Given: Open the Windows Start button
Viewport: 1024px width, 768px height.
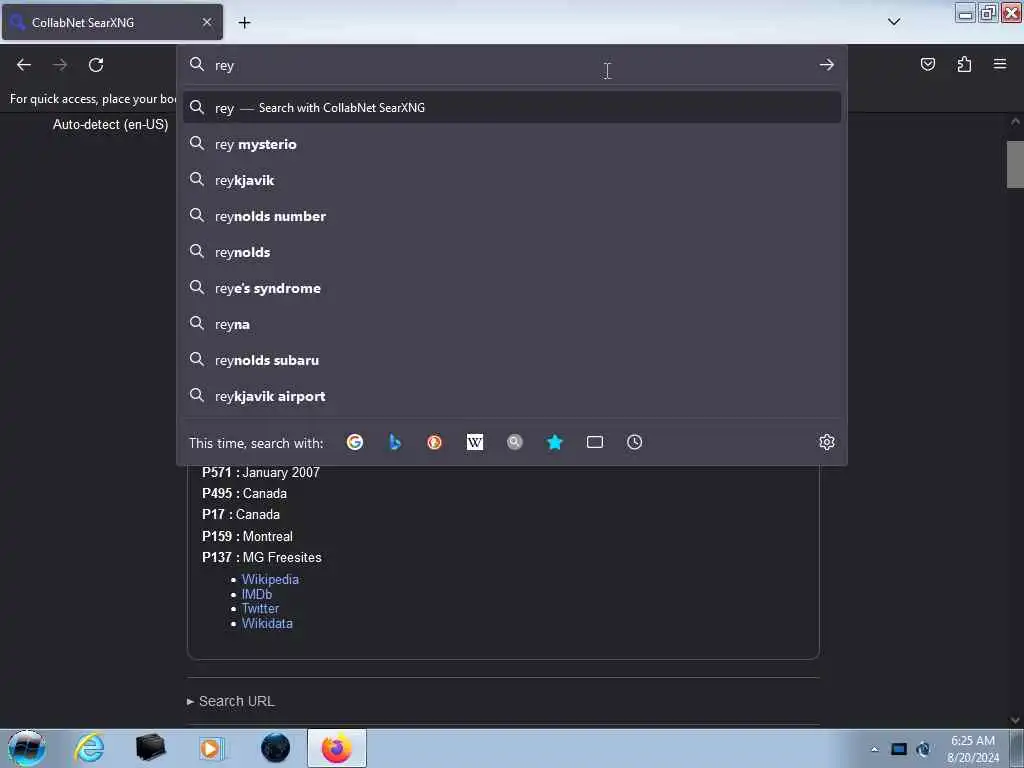Looking at the screenshot, I should pyautogui.click(x=27, y=748).
